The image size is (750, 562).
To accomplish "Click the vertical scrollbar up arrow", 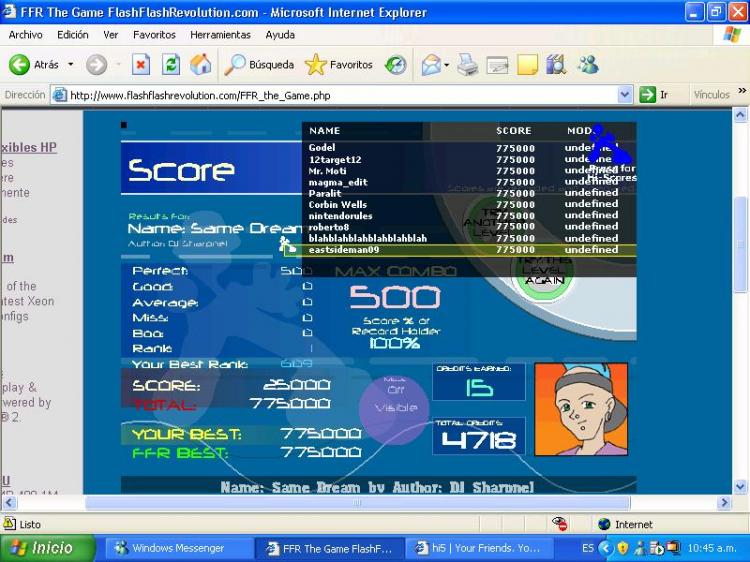I will [740, 115].
